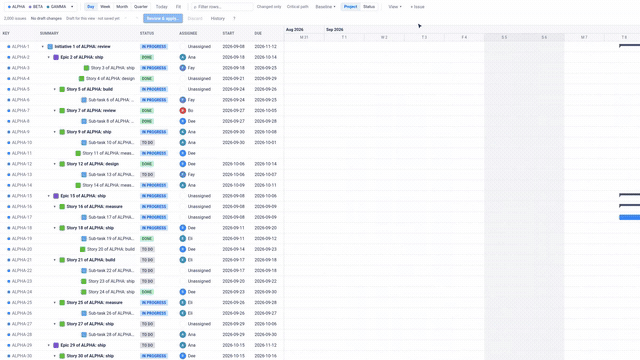
Task: Toggle the BETA project filter chip
Action: coord(36,7)
